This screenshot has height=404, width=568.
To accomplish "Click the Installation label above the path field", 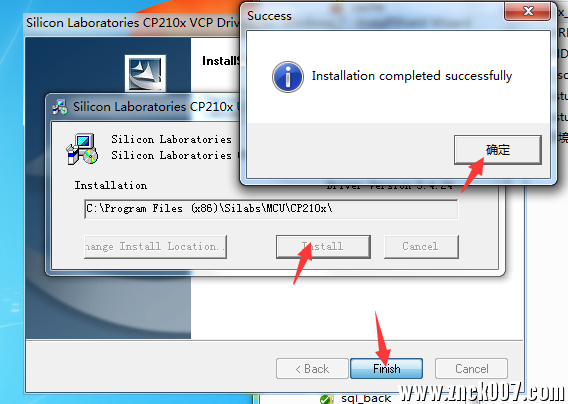I will tap(111, 186).
